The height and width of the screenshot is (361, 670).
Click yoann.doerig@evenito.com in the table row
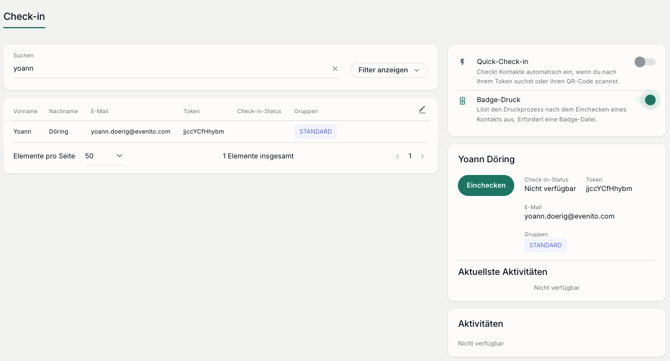pos(130,132)
